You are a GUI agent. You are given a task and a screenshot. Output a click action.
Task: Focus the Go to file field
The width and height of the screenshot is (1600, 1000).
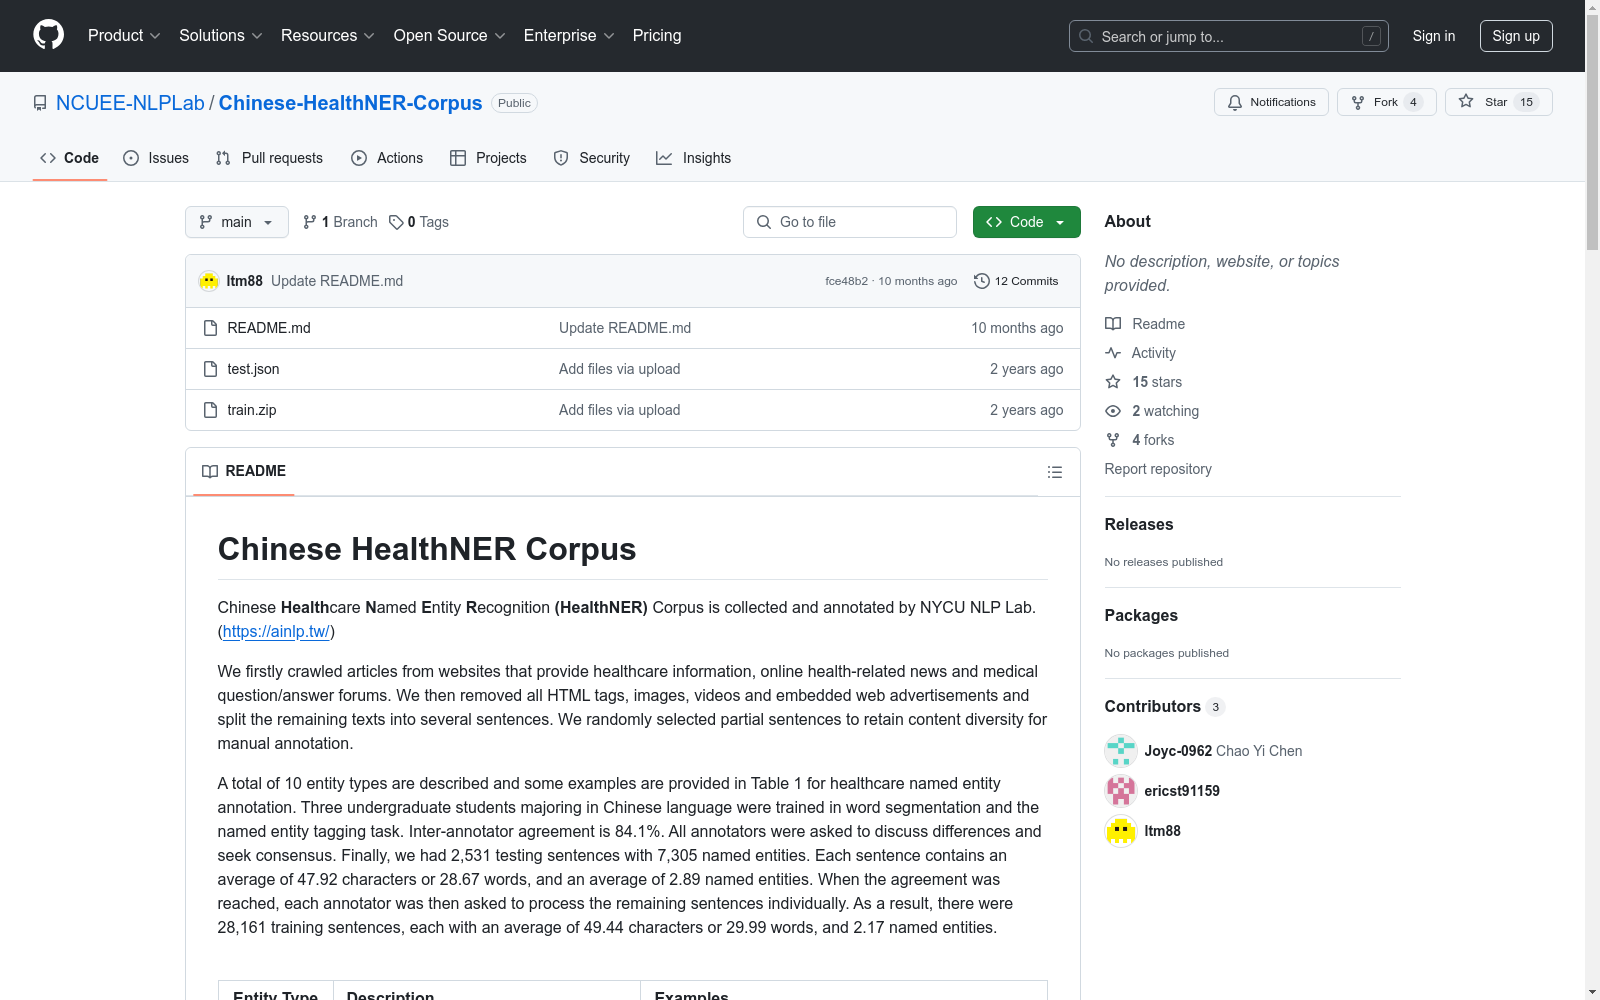pyautogui.click(x=850, y=222)
